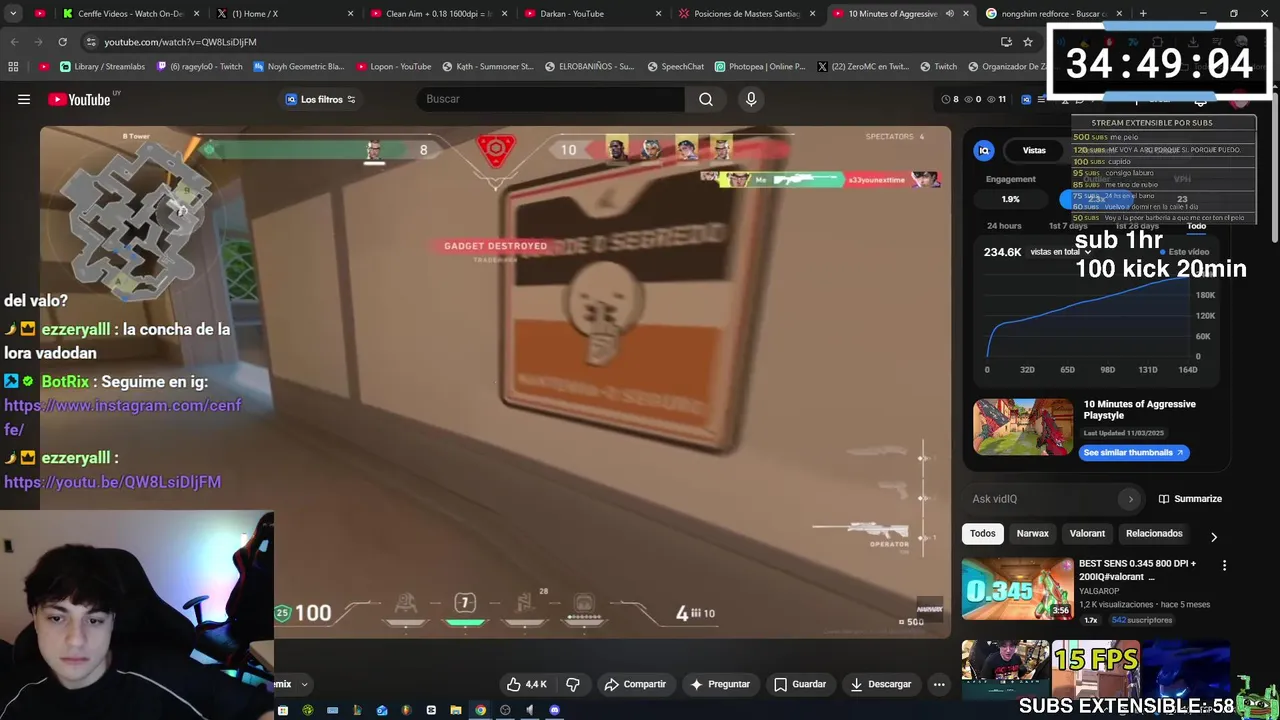Open the three-dot more actions menu under video

[939, 684]
